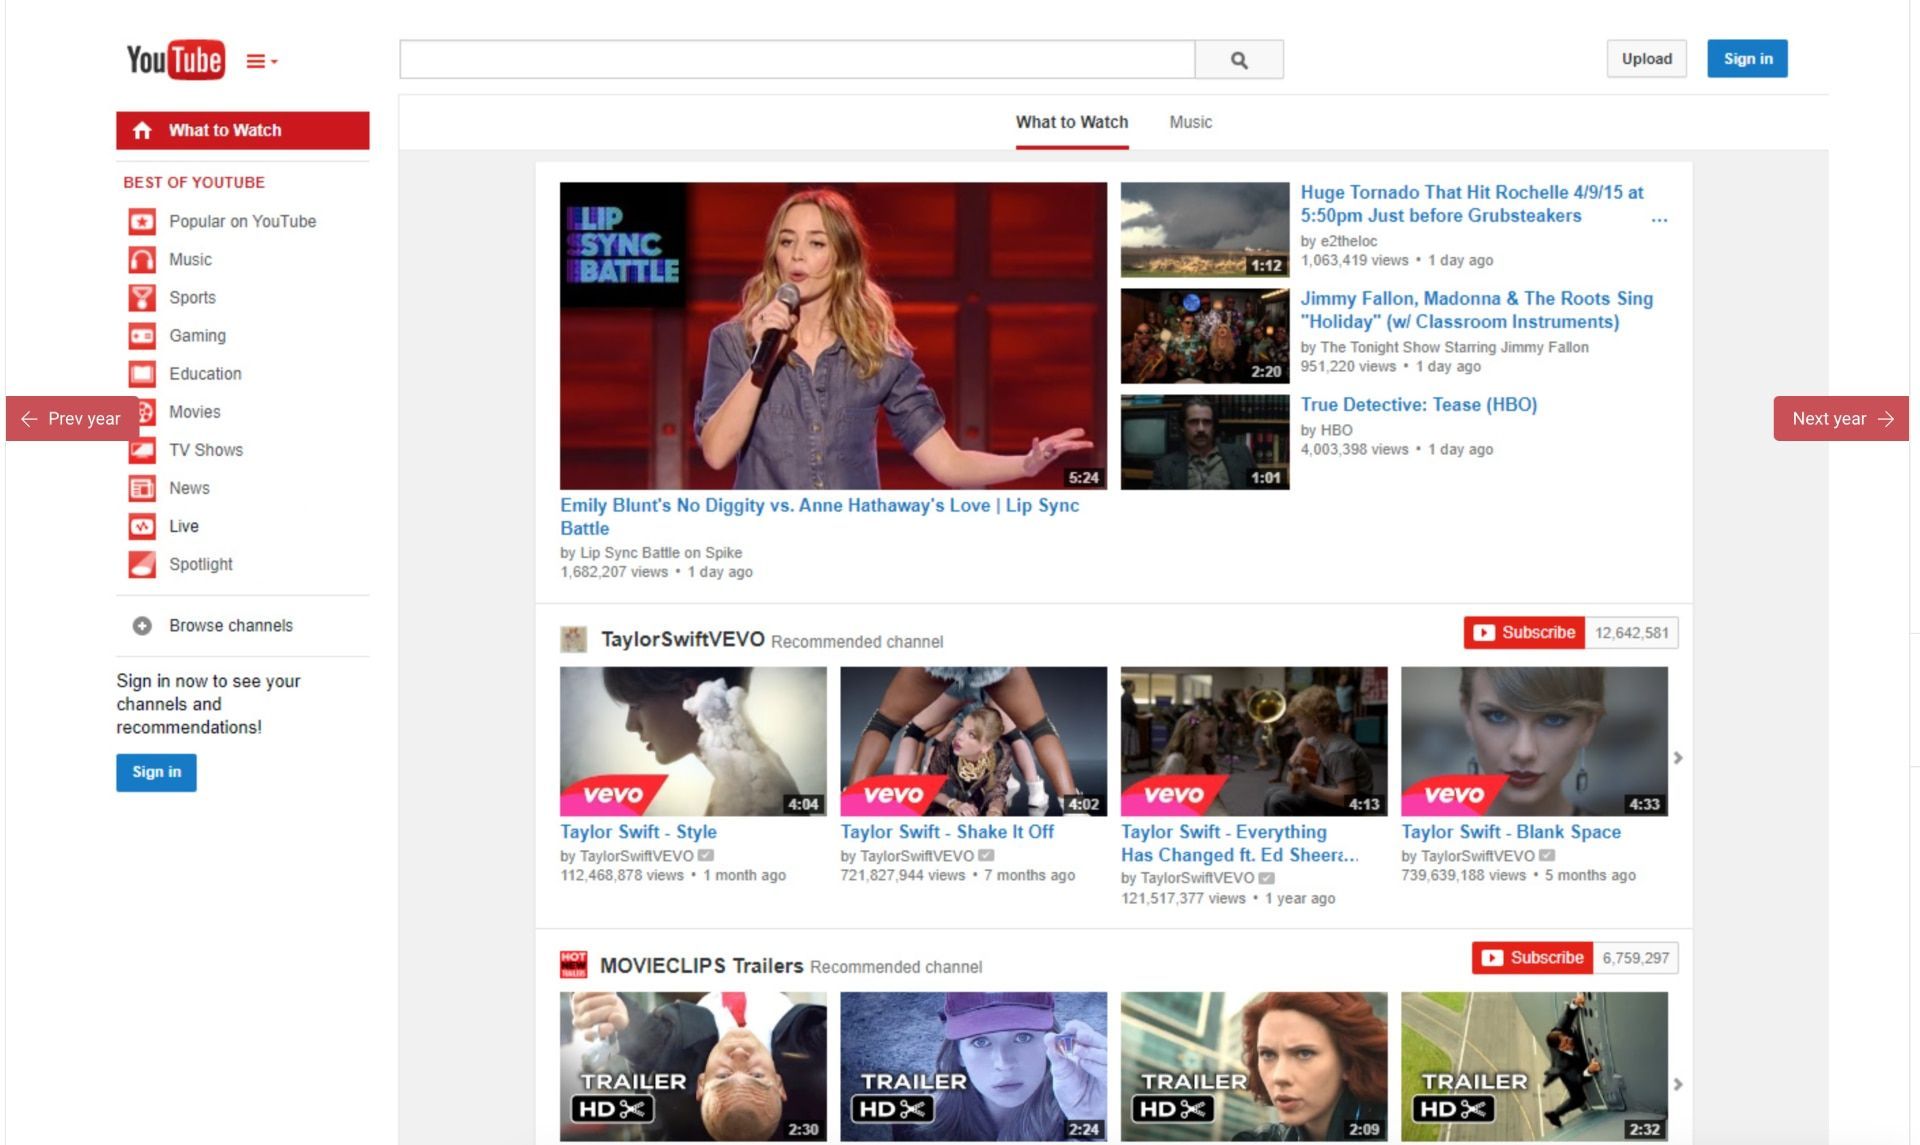Select the What to Watch tab
Image resolution: width=1920 pixels, height=1145 pixels.
(1071, 122)
